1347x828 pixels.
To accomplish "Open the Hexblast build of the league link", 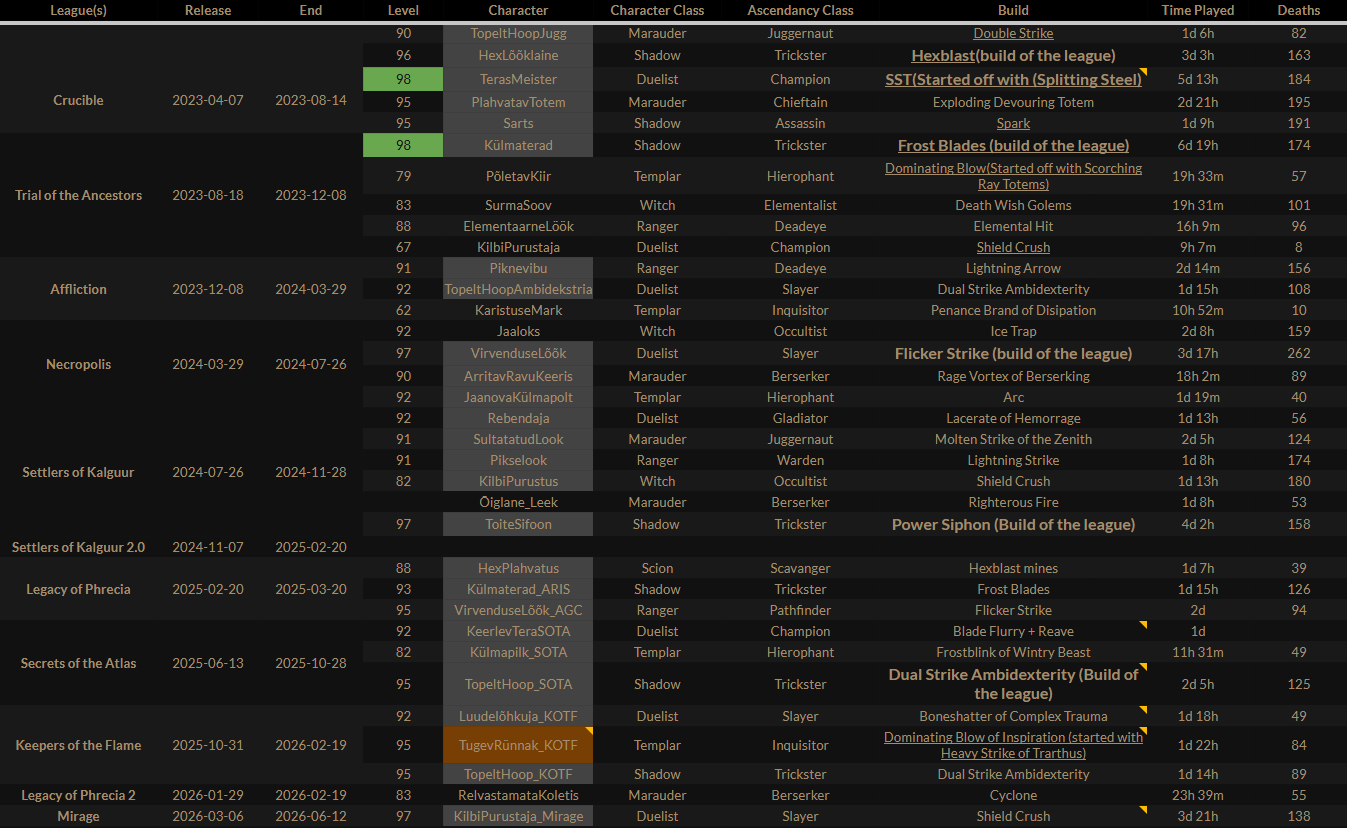I will pyautogui.click(x=1013, y=55).
